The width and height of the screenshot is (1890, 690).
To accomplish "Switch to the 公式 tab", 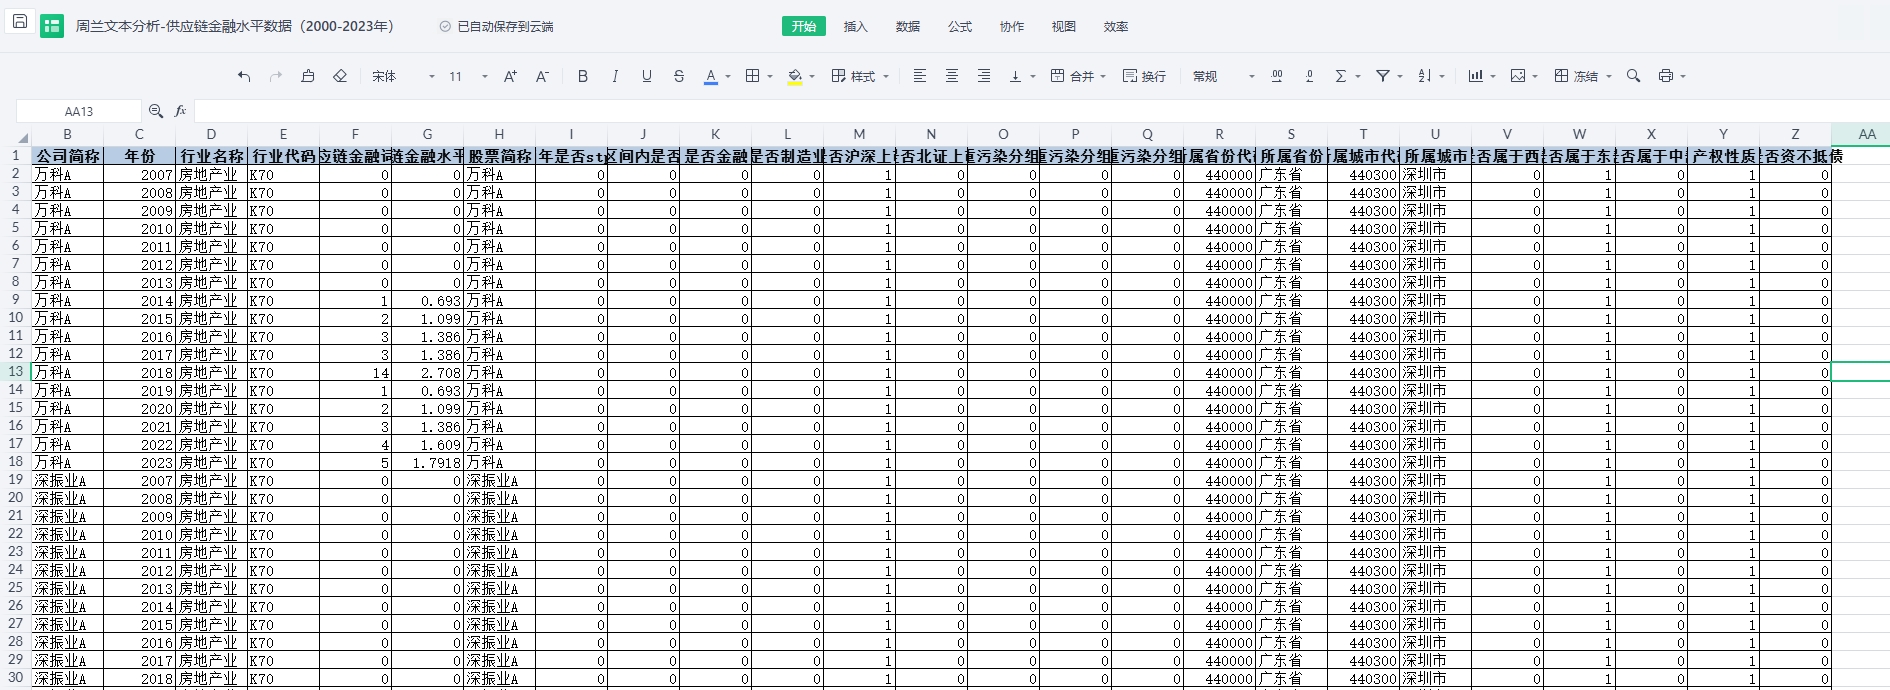I will pos(960,27).
